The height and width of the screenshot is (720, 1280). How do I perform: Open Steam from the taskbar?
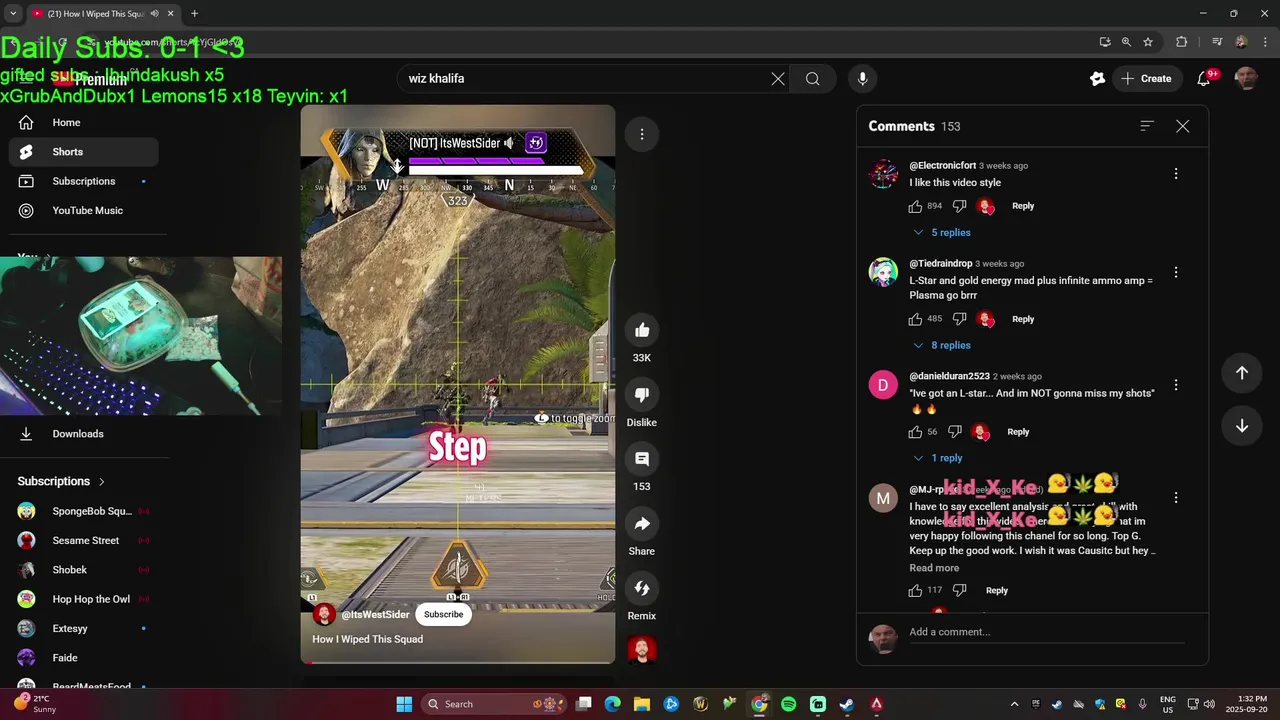pyautogui.click(x=847, y=704)
